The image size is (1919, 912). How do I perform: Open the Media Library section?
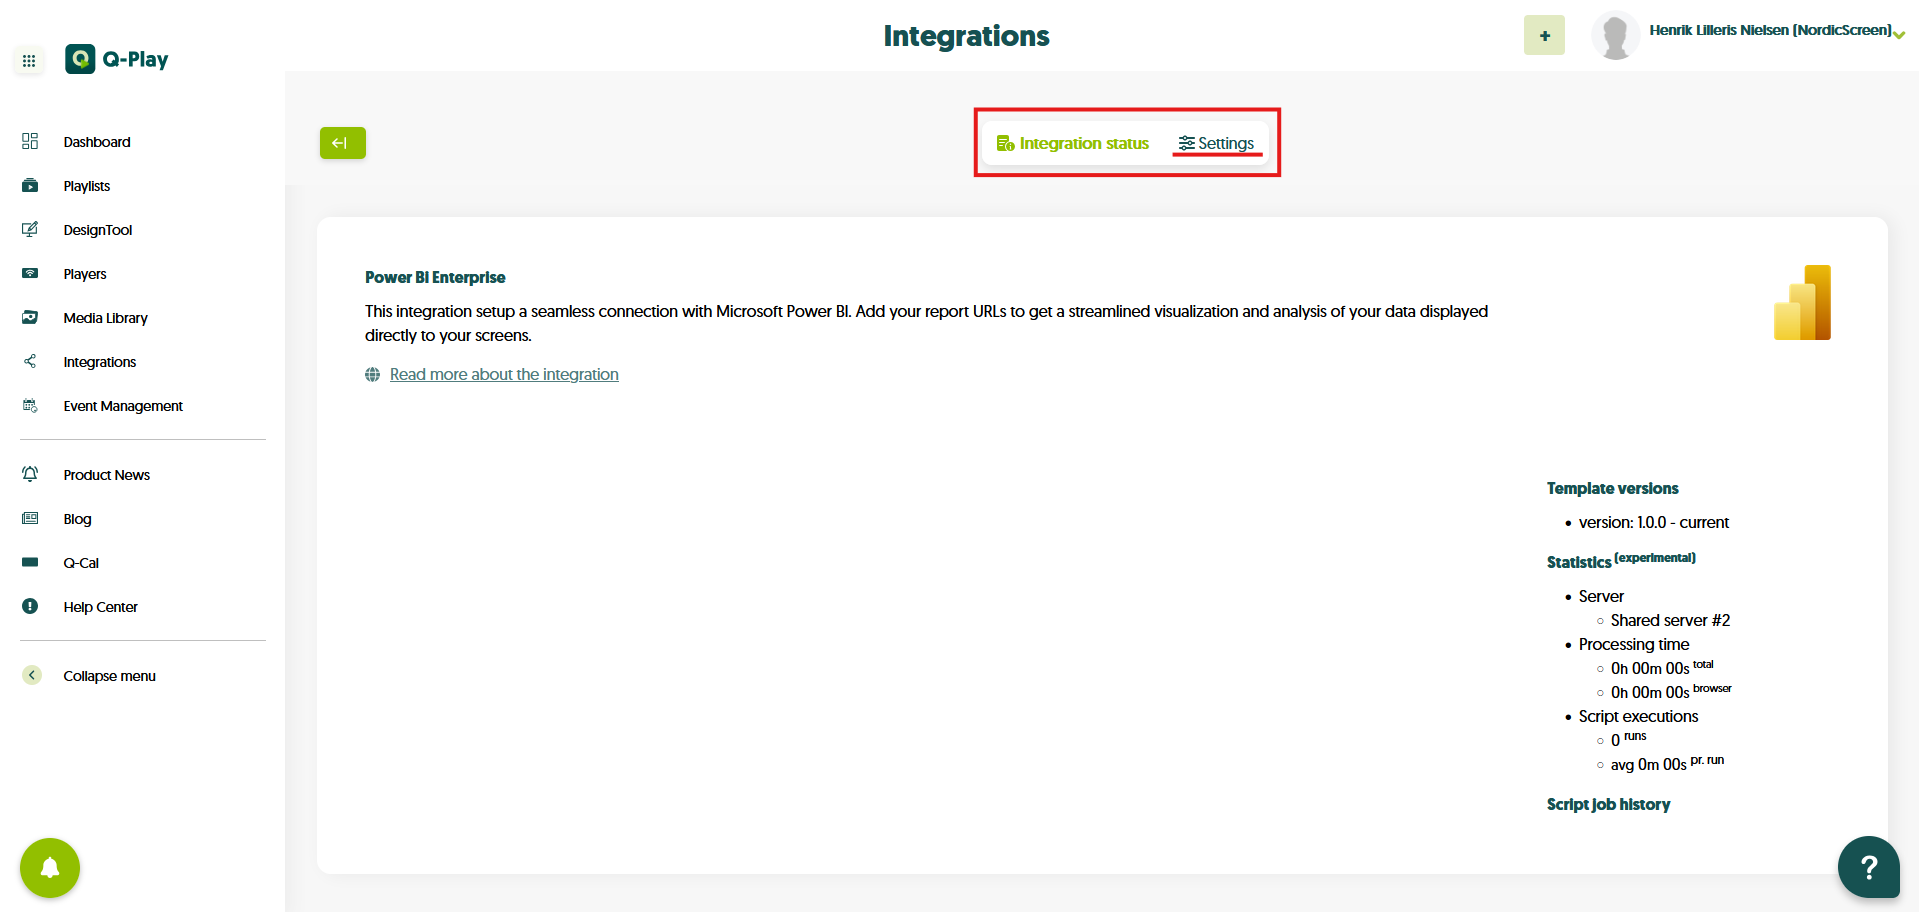click(105, 318)
